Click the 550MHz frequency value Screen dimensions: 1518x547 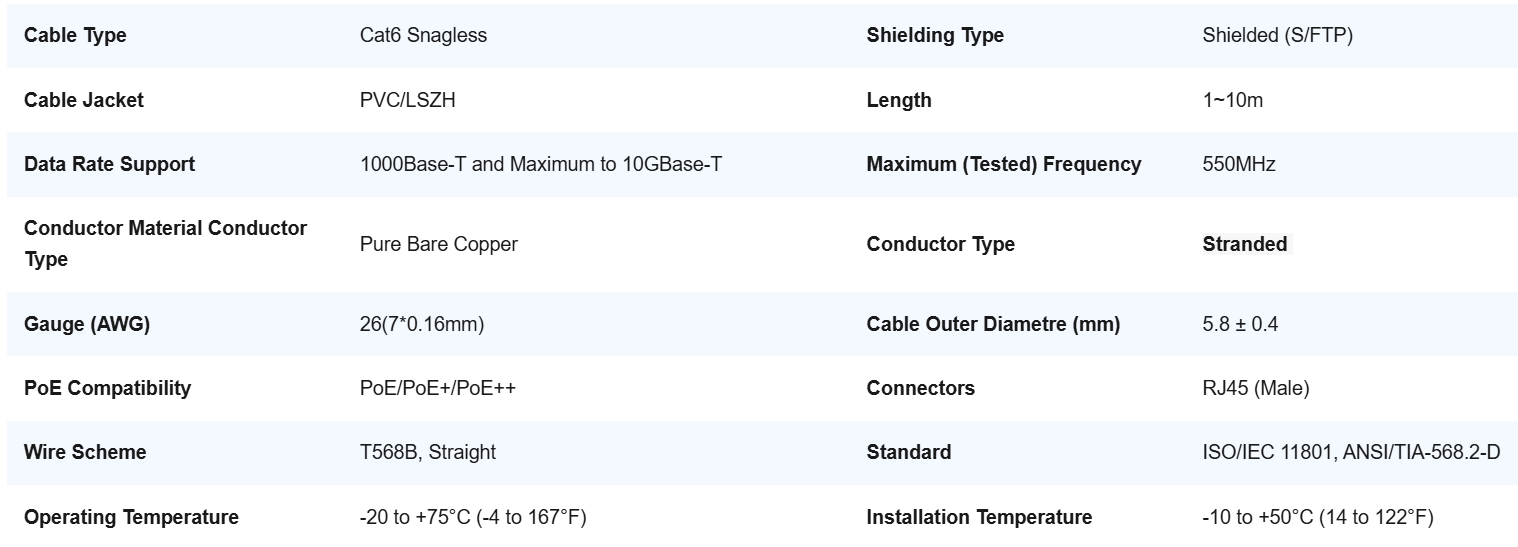click(x=1239, y=164)
